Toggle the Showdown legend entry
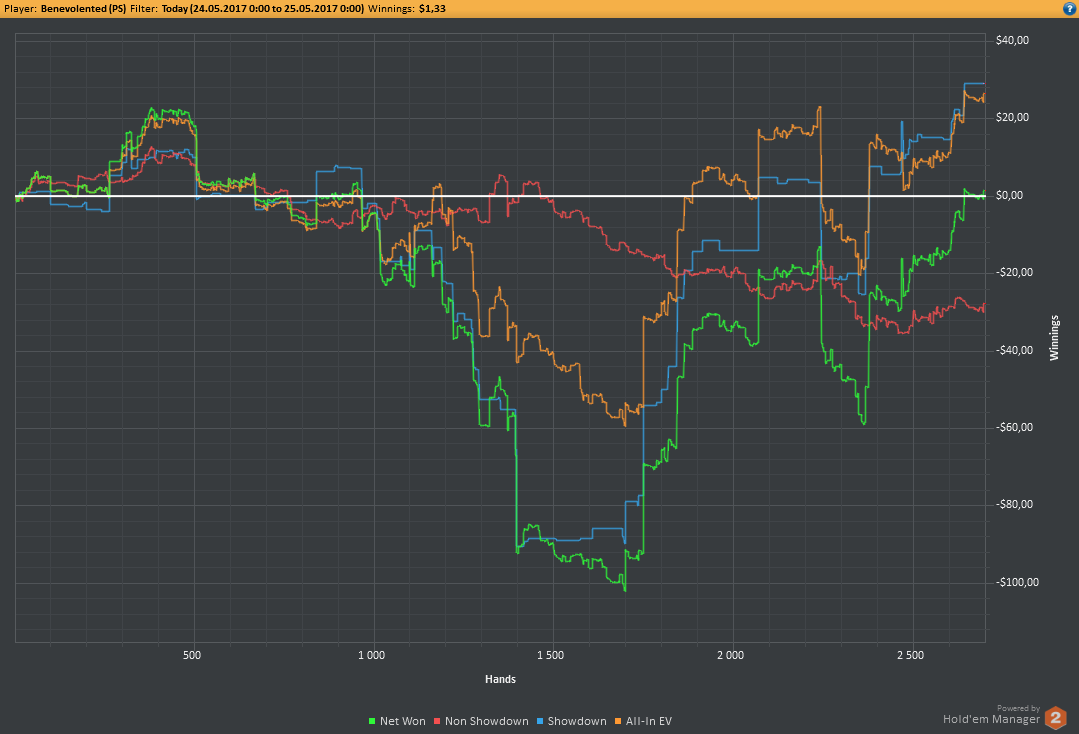The image size is (1079, 734). pyautogui.click(x=571, y=721)
